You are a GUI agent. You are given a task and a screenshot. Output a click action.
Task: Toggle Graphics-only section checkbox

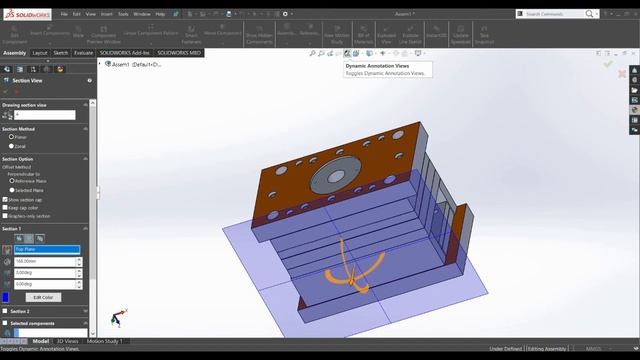[x=5, y=216]
